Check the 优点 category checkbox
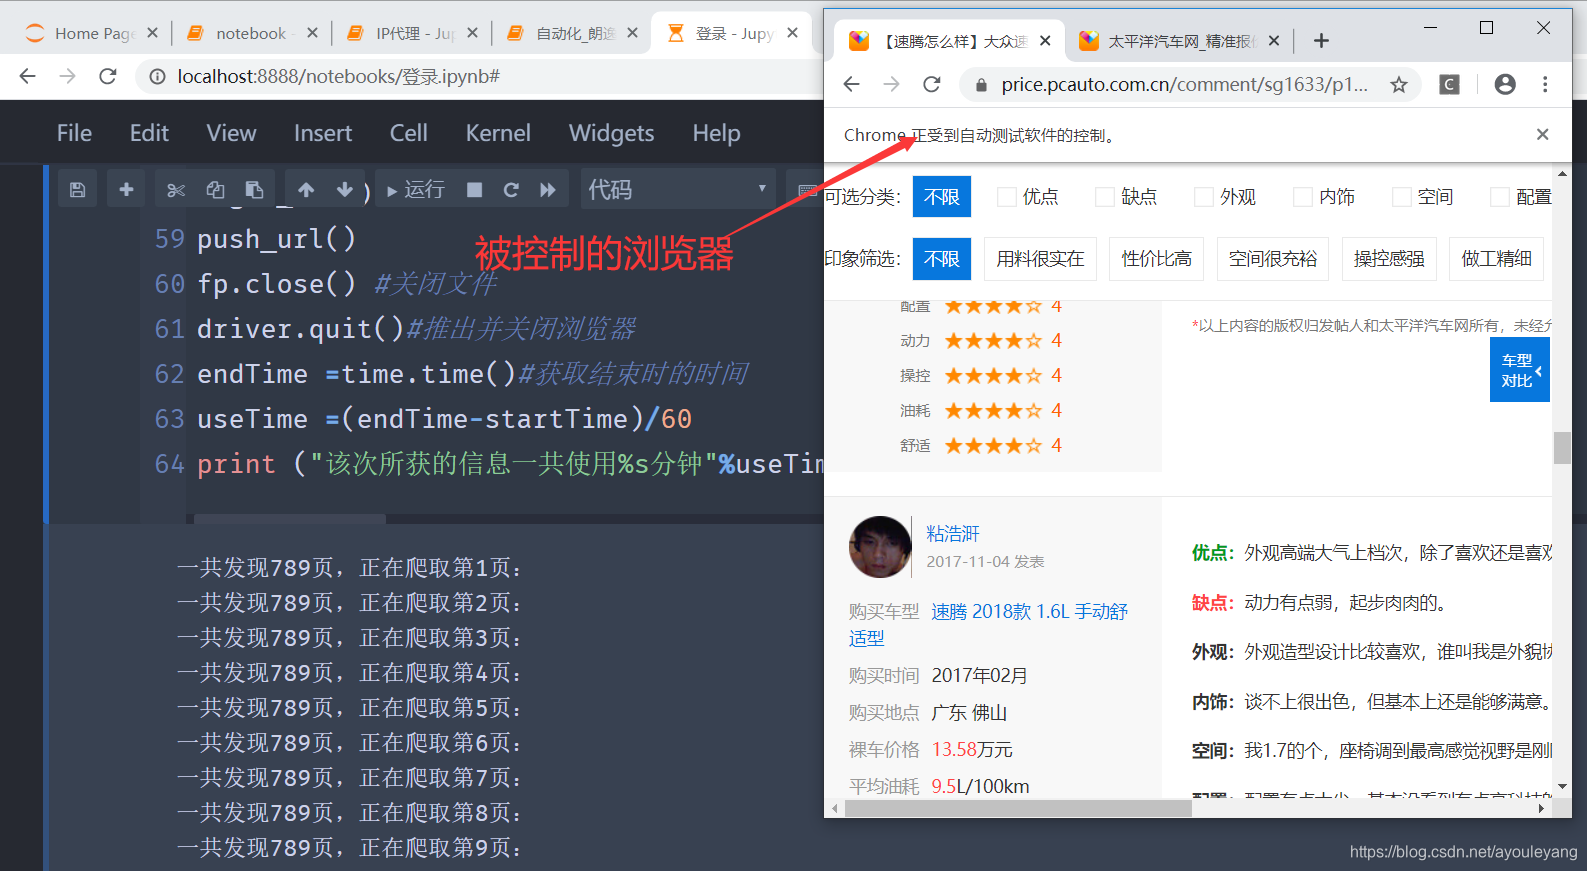 (x=1007, y=197)
